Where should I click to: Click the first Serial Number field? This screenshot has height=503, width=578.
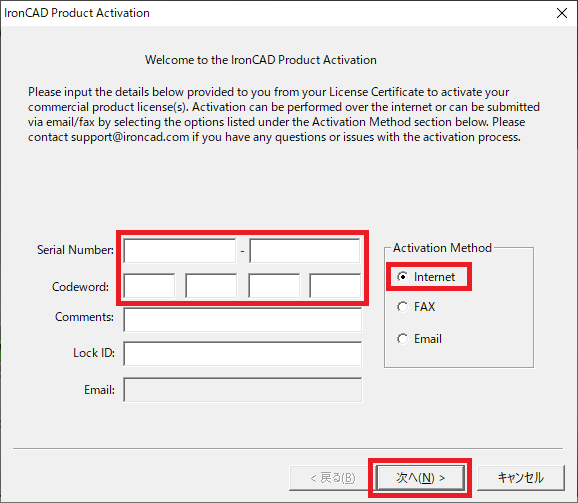click(180, 251)
